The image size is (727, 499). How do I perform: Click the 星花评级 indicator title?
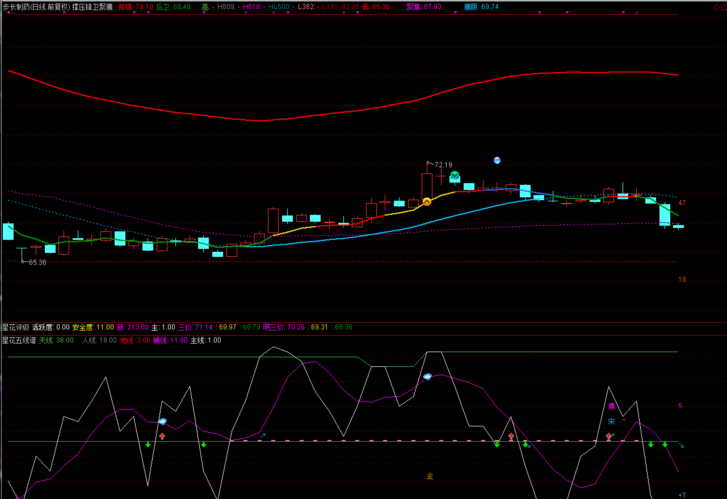click(x=15, y=327)
